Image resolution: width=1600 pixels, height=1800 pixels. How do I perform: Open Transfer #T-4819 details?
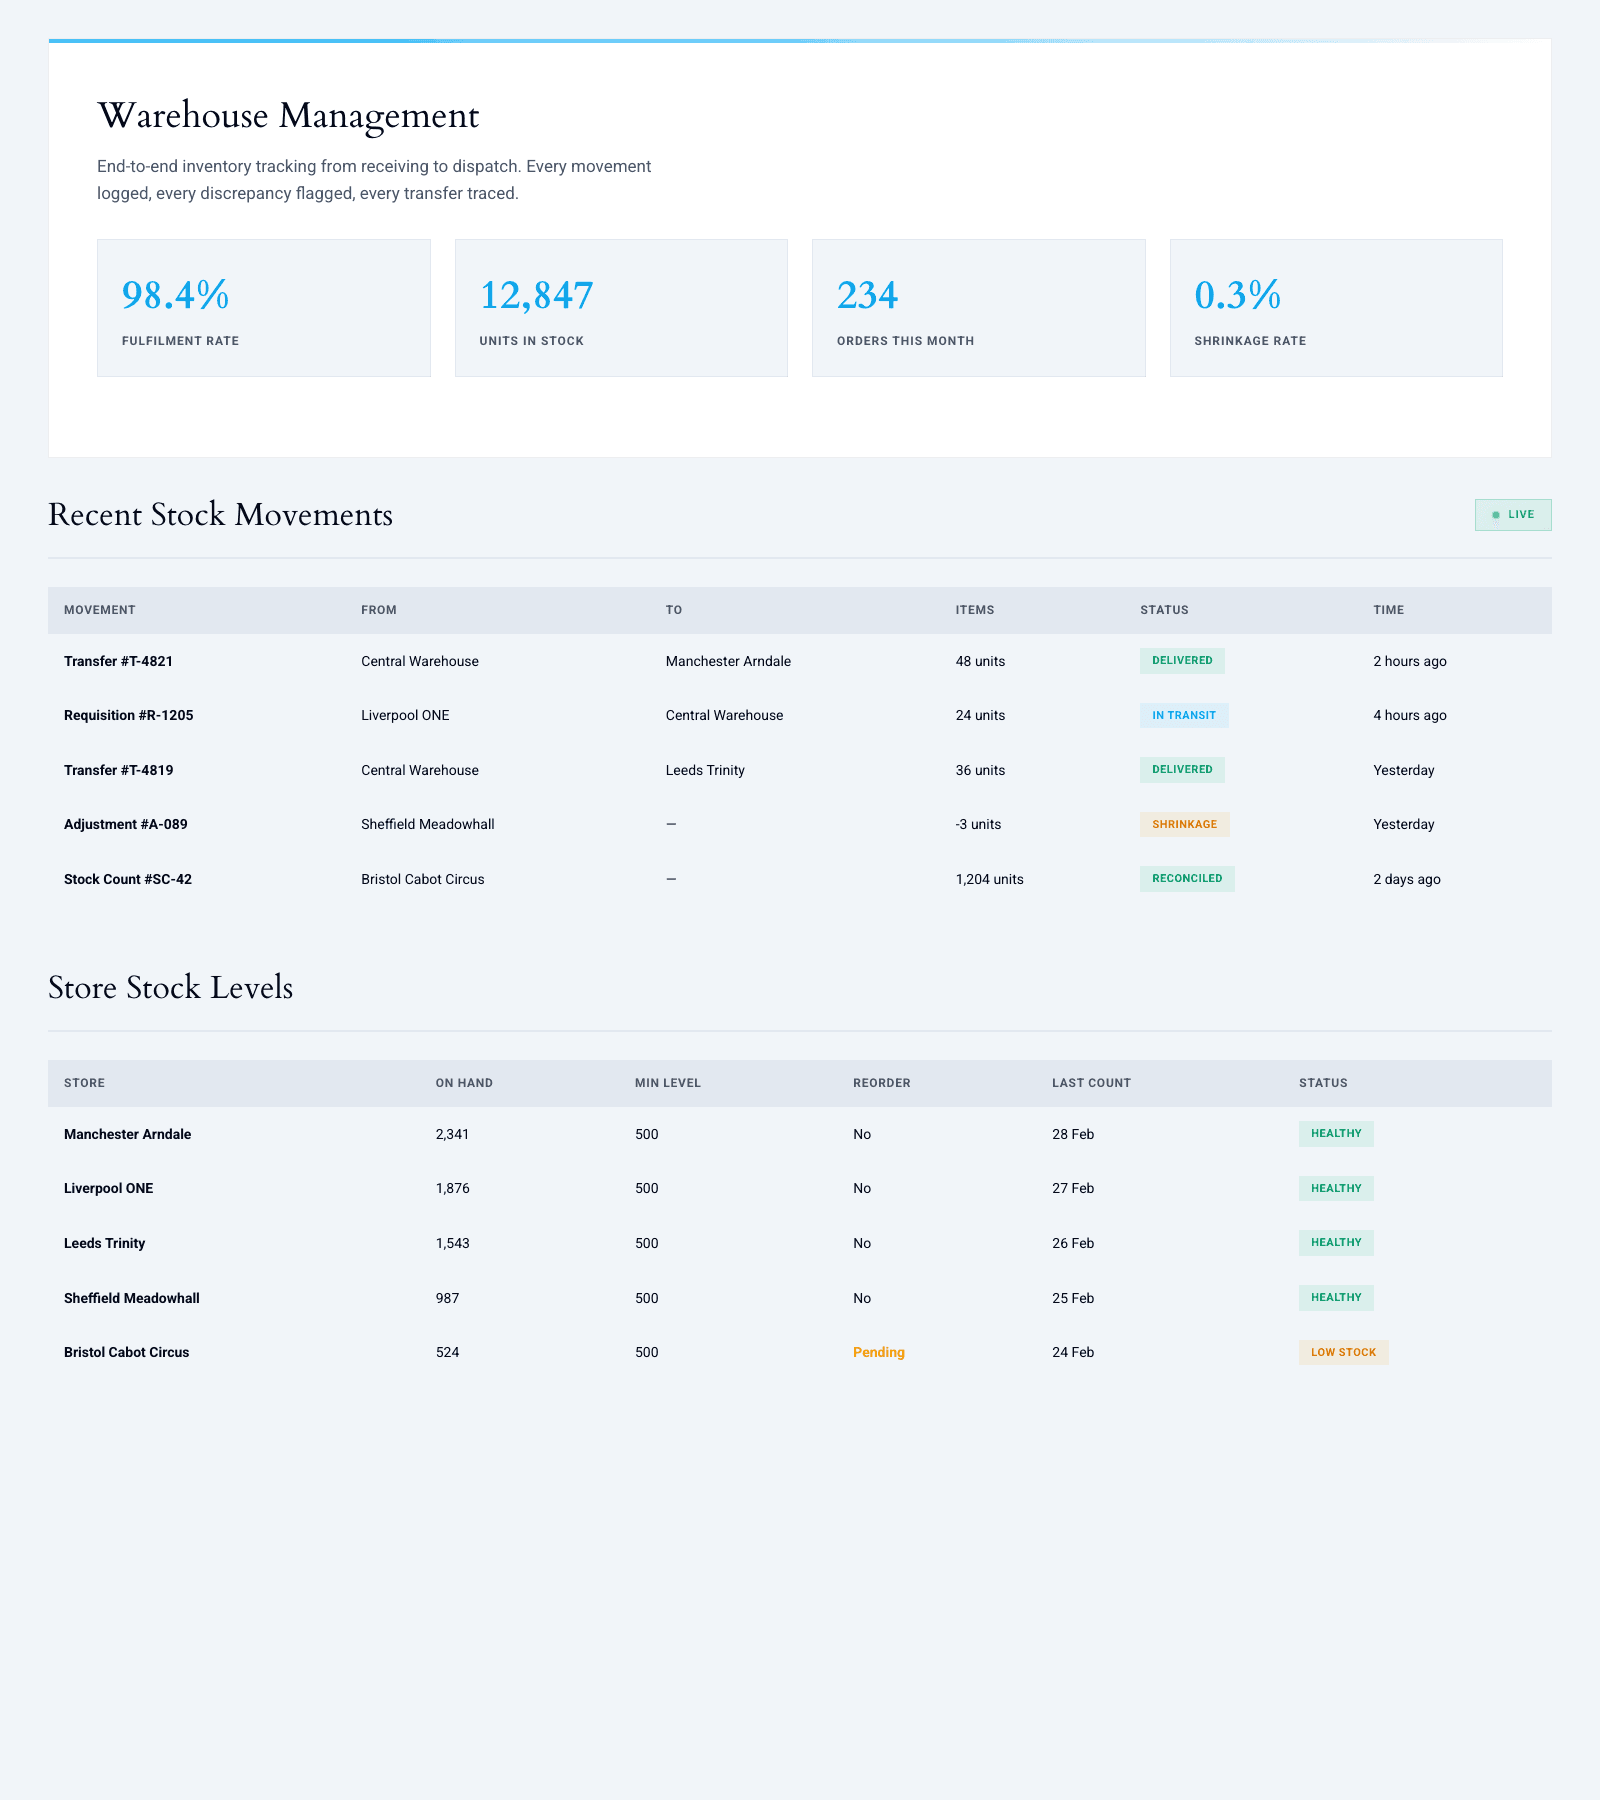click(117, 770)
